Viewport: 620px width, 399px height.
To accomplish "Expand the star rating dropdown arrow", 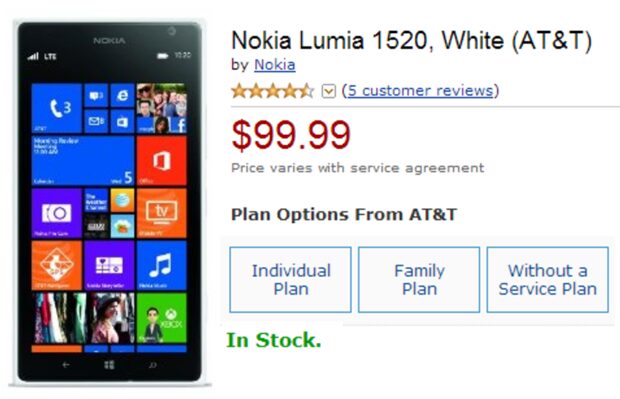I will pos(329,91).
